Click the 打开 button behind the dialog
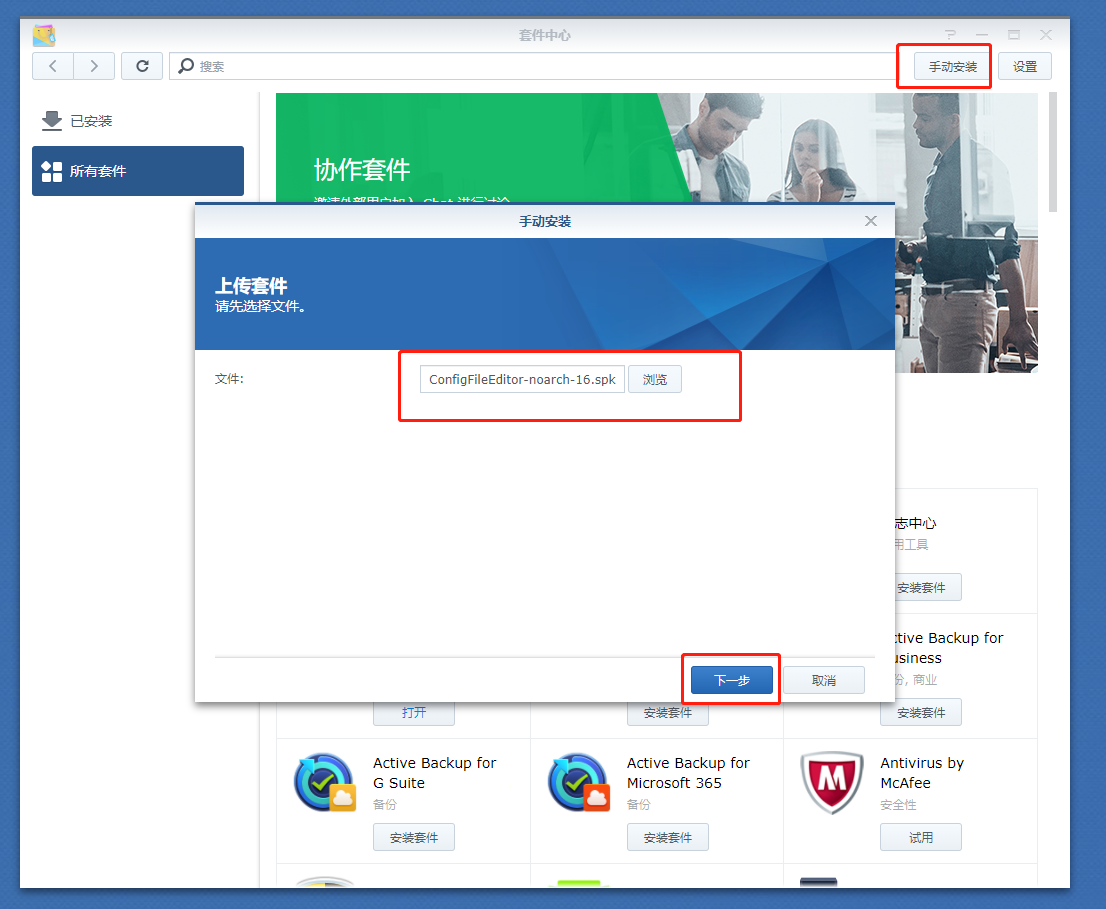This screenshot has height=909, width=1106. click(414, 713)
